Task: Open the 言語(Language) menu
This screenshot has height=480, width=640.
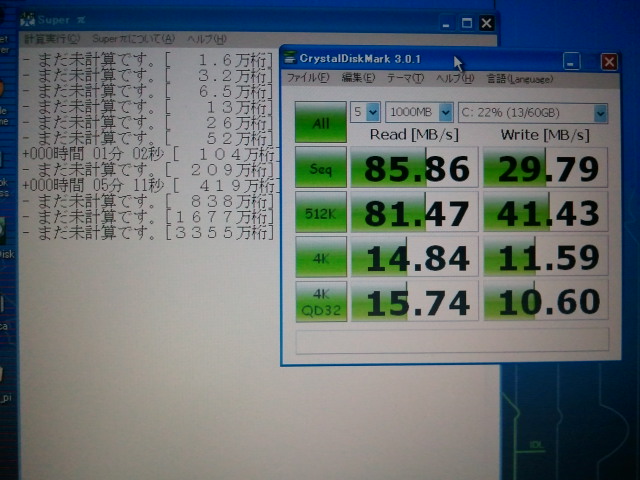Action: (520, 79)
